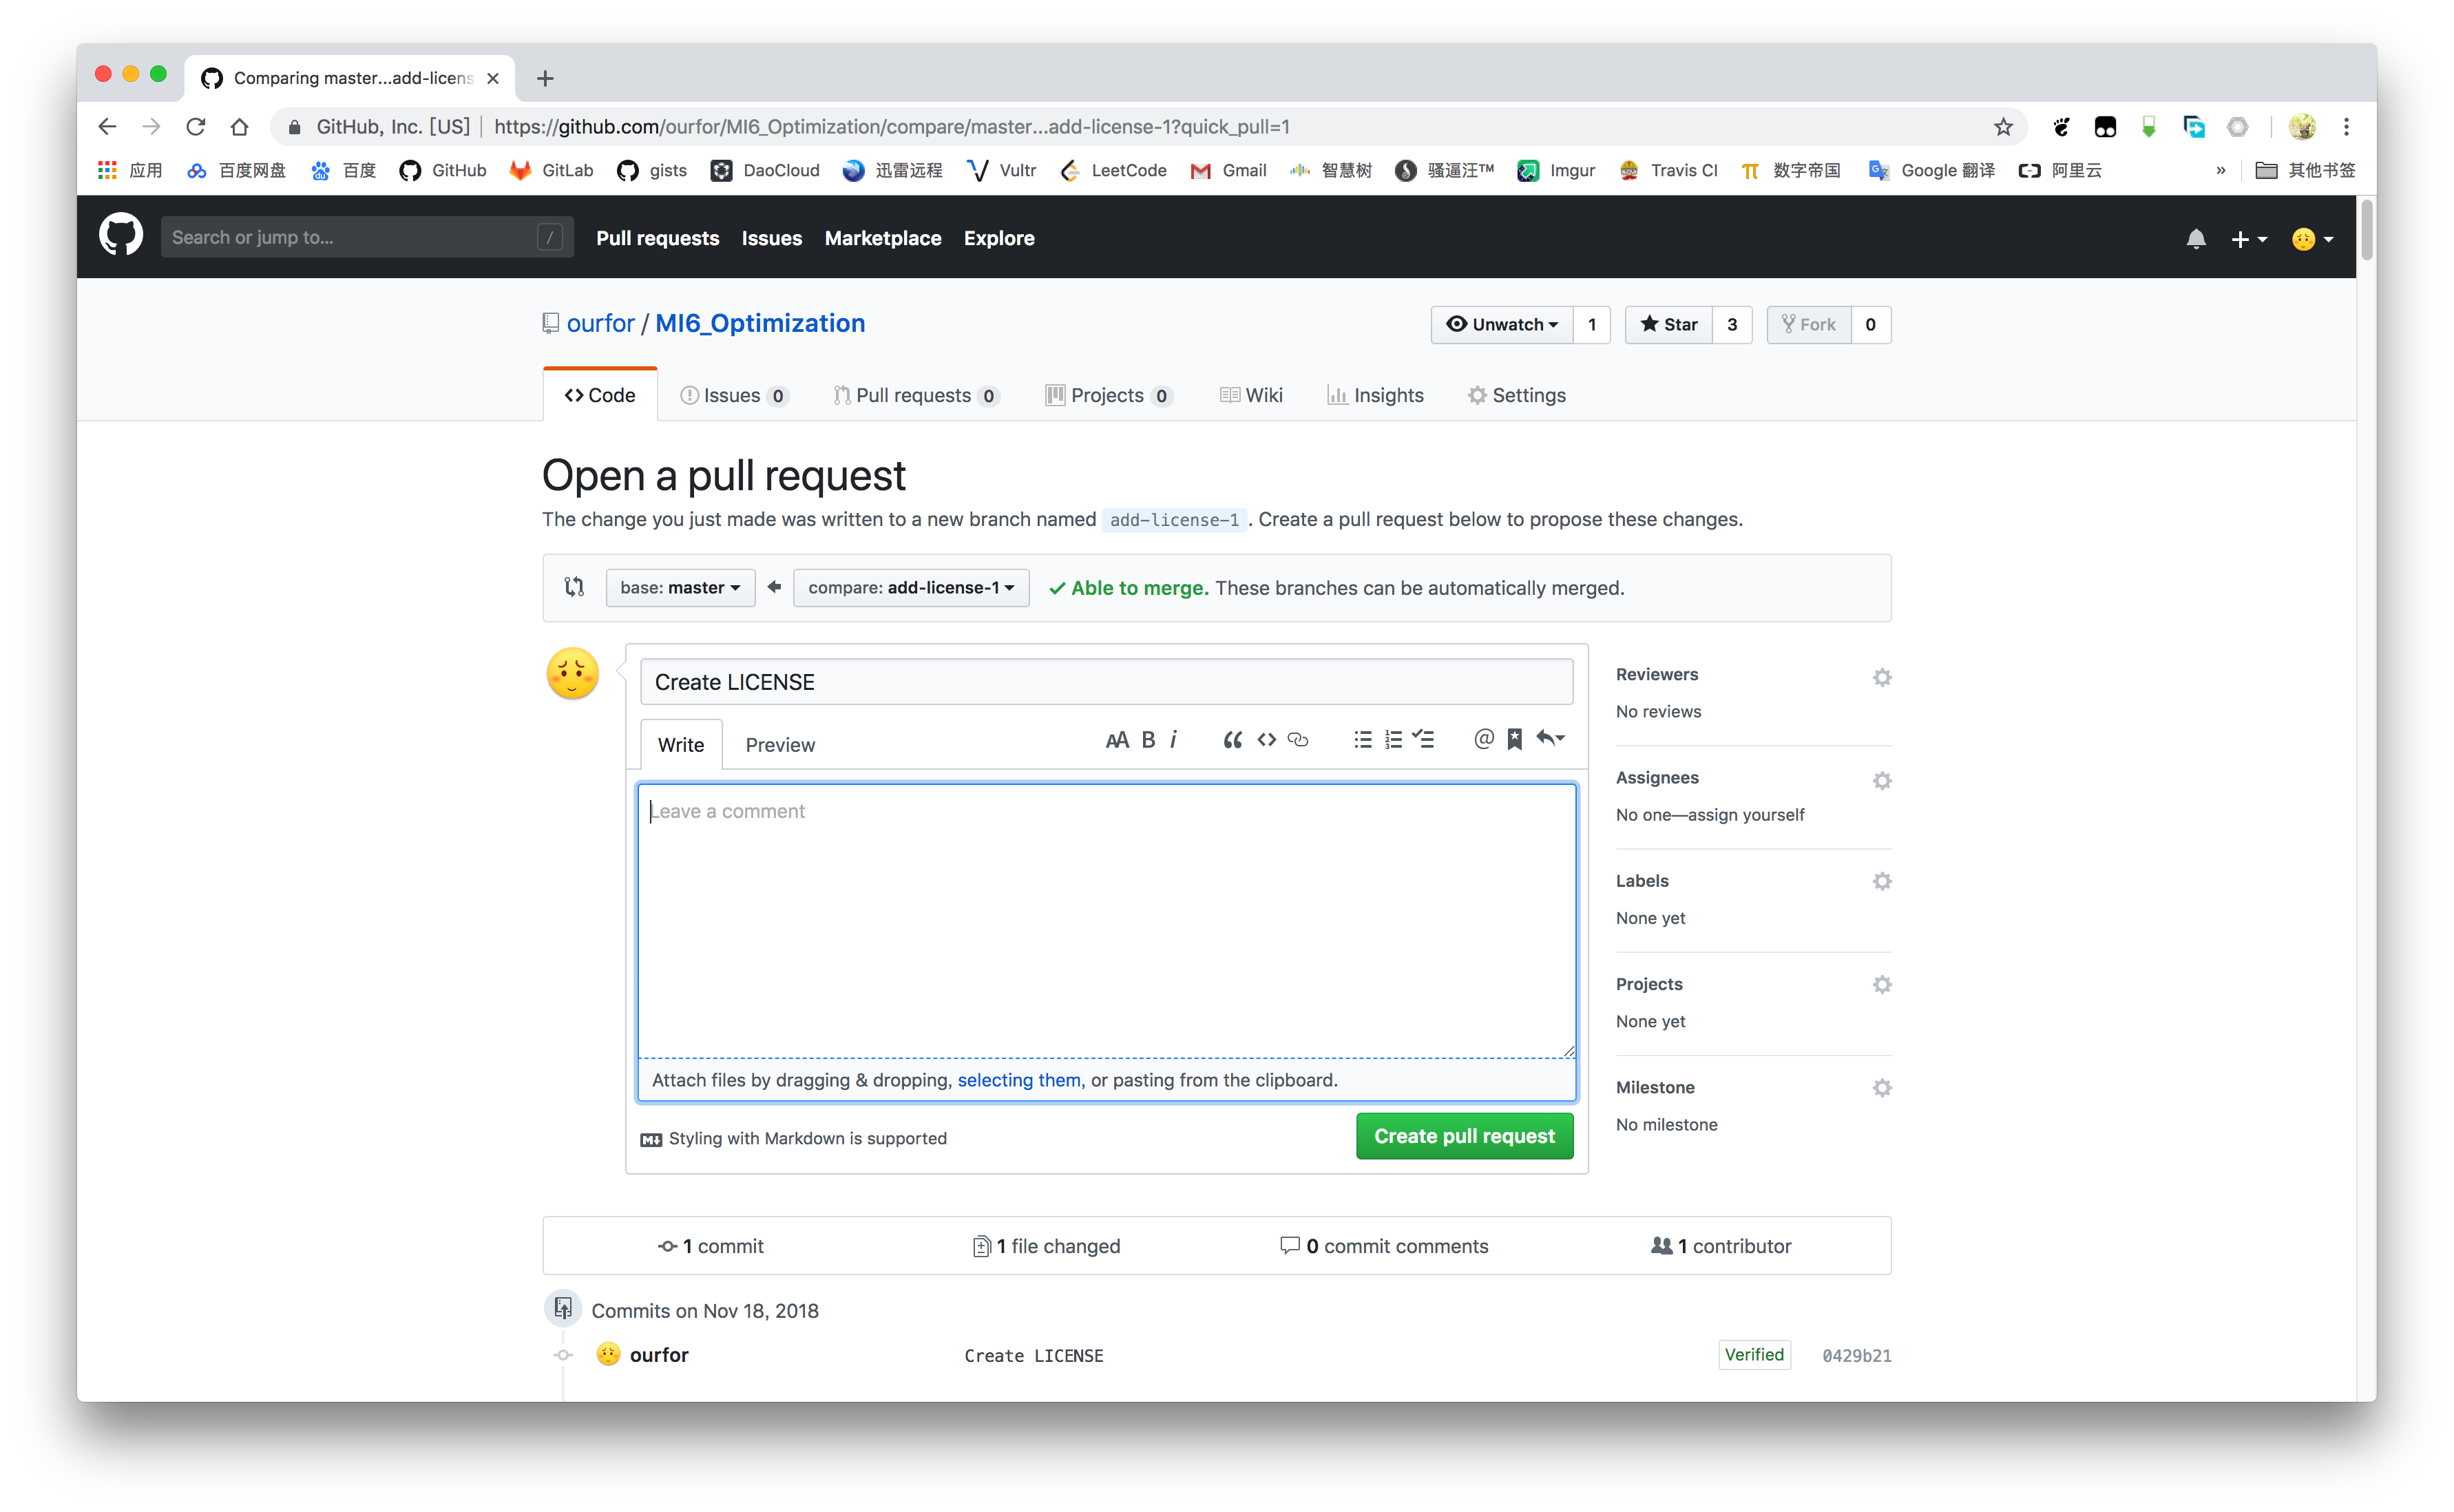Add a link via toolbar icon
The width and height of the screenshot is (2454, 1512).
[1298, 740]
